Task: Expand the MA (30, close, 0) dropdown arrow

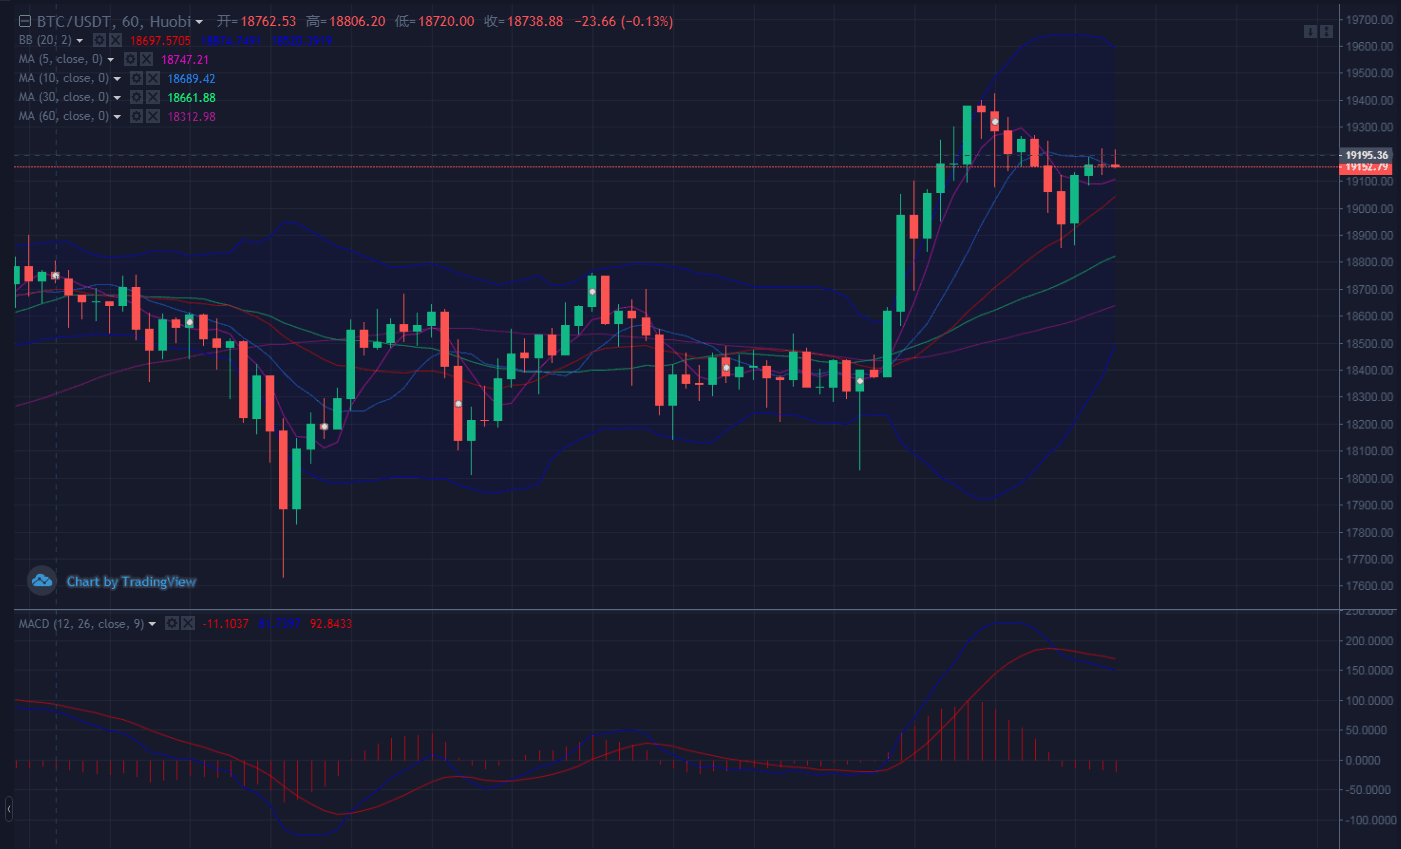Action: (x=117, y=98)
